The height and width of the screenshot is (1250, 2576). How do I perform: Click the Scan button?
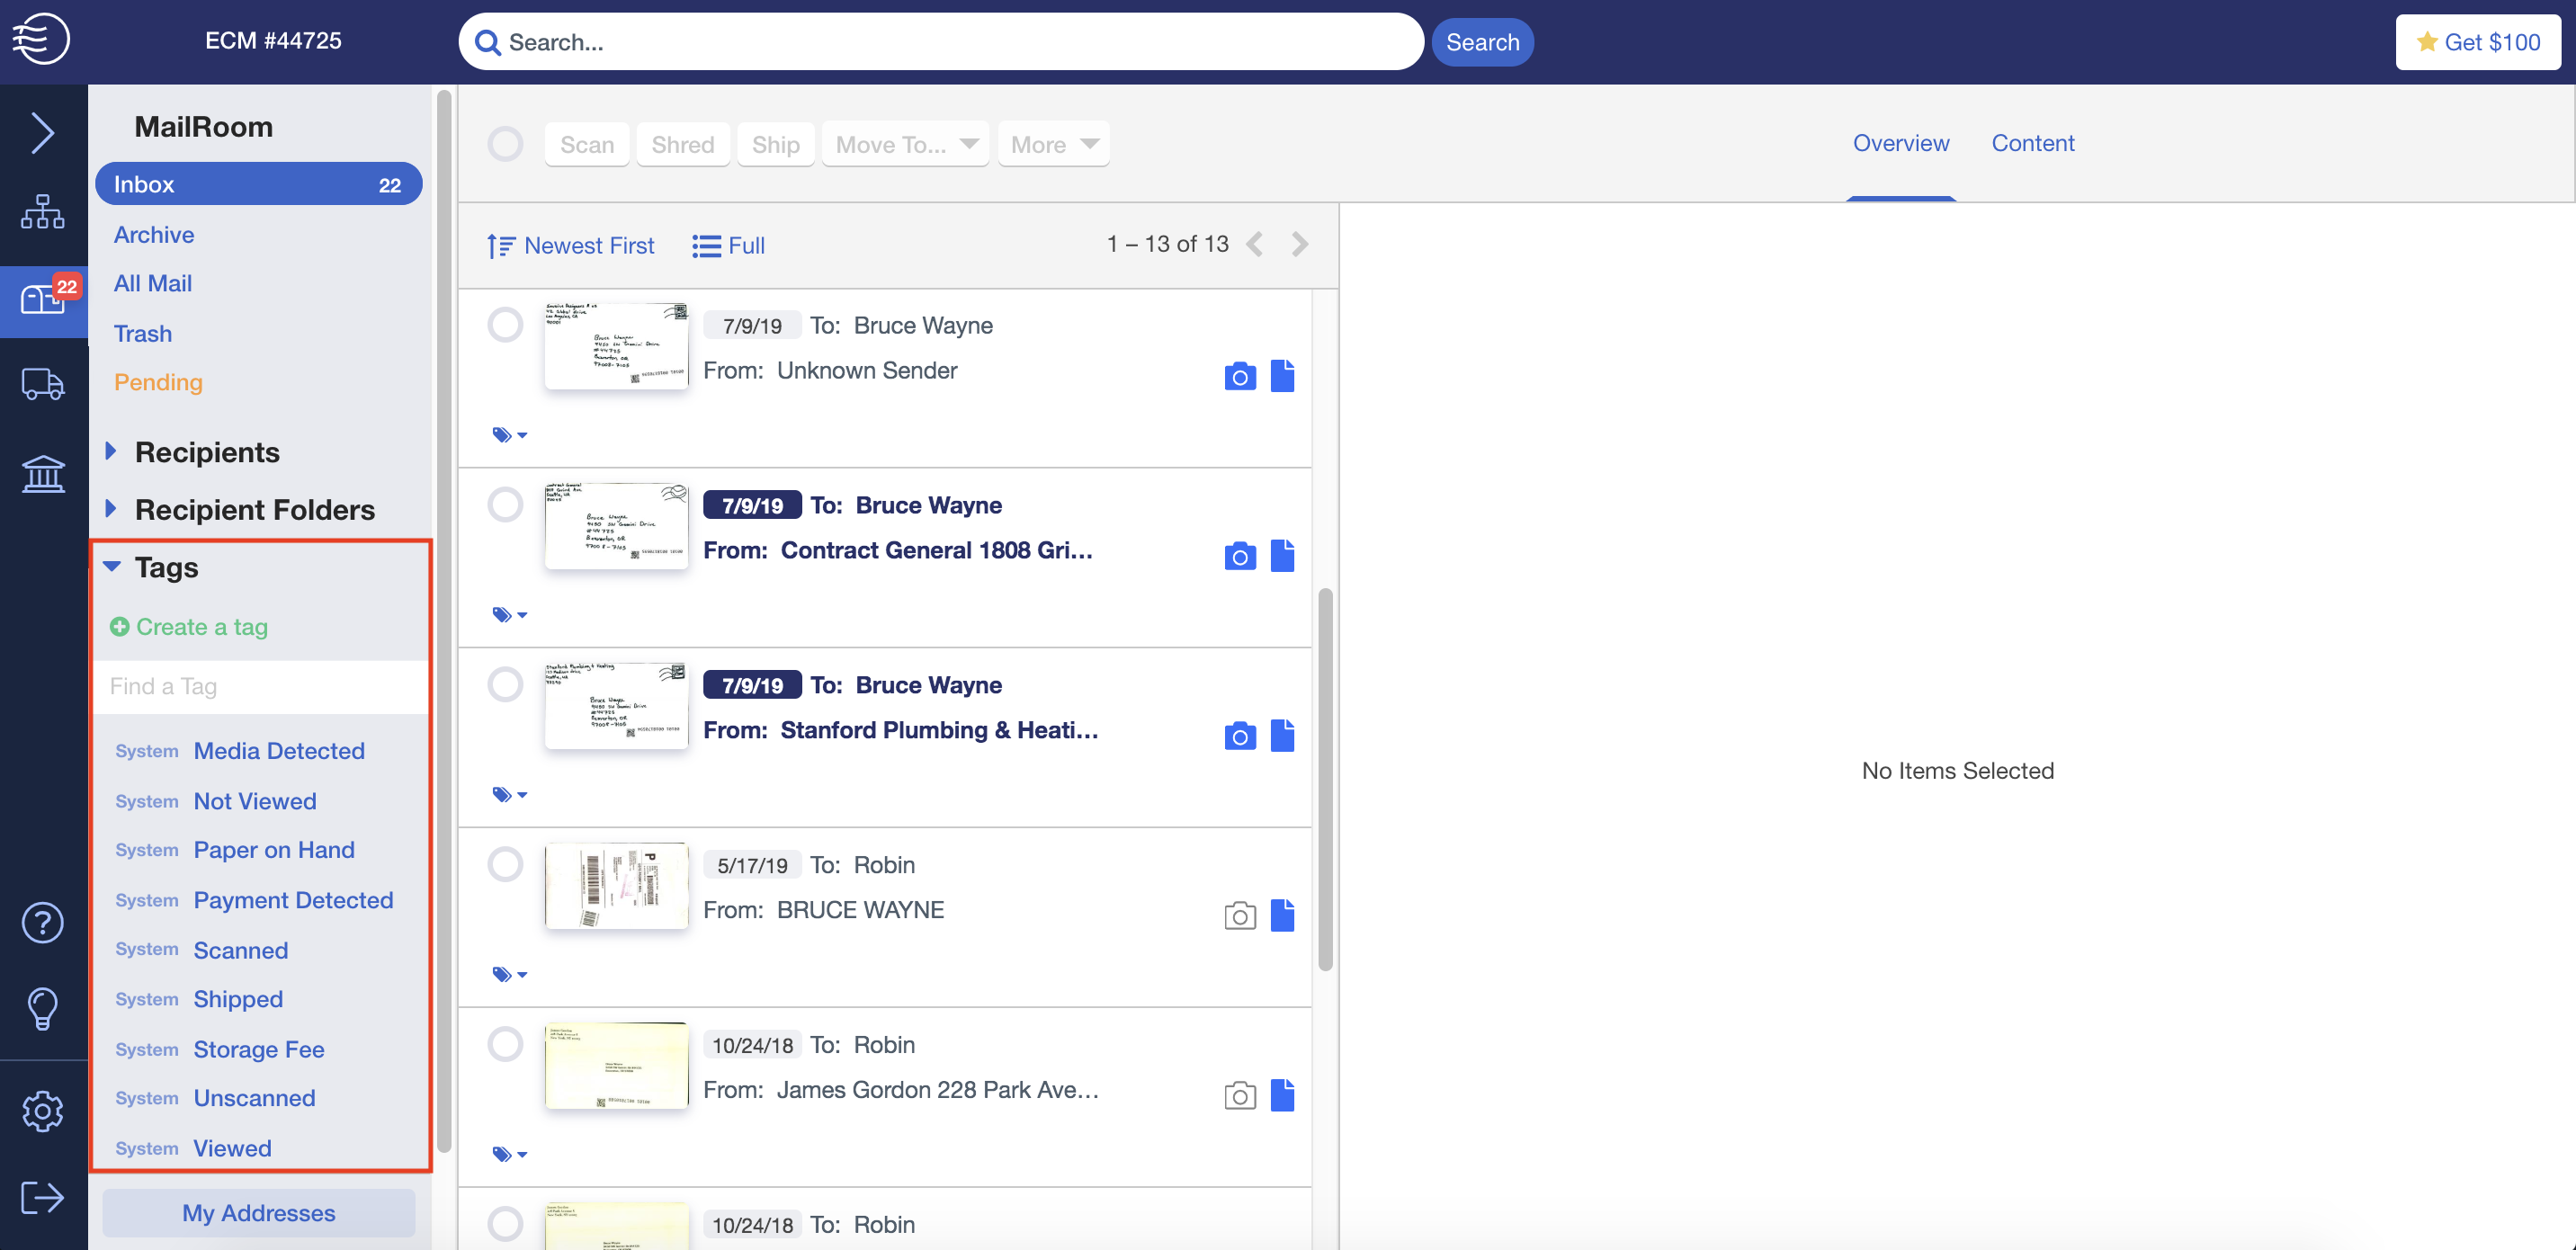[587, 145]
